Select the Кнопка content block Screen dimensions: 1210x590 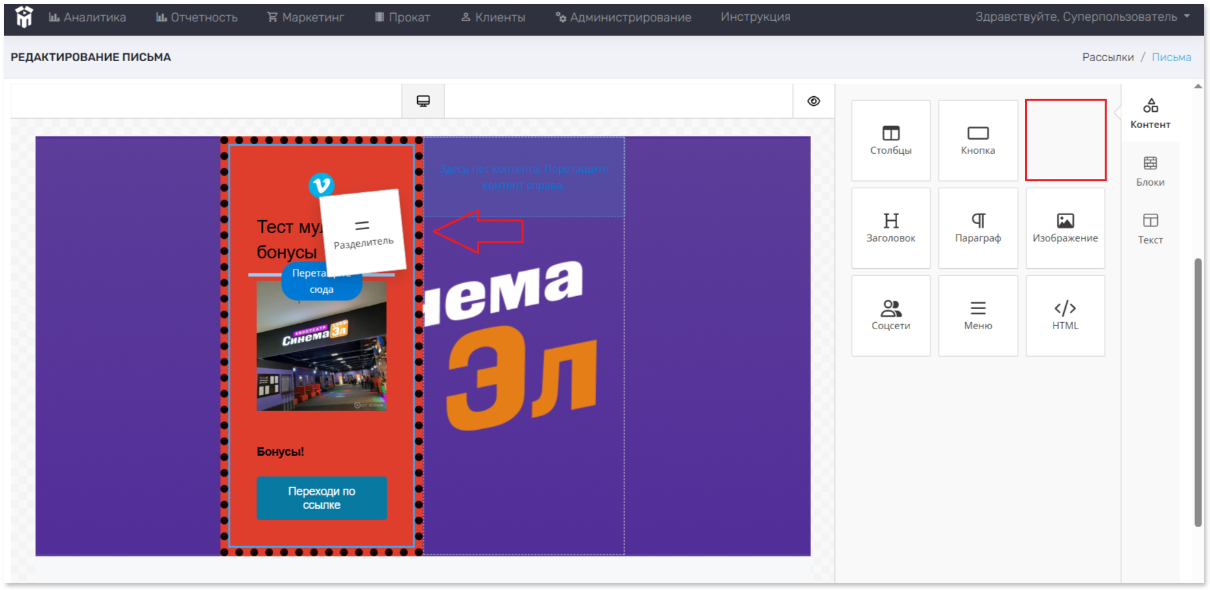(978, 140)
